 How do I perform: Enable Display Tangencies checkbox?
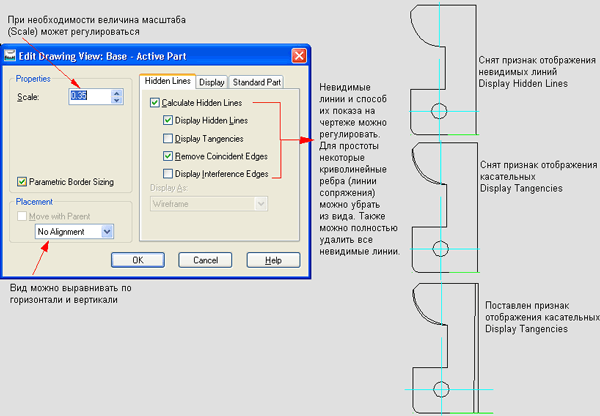click(168, 138)
